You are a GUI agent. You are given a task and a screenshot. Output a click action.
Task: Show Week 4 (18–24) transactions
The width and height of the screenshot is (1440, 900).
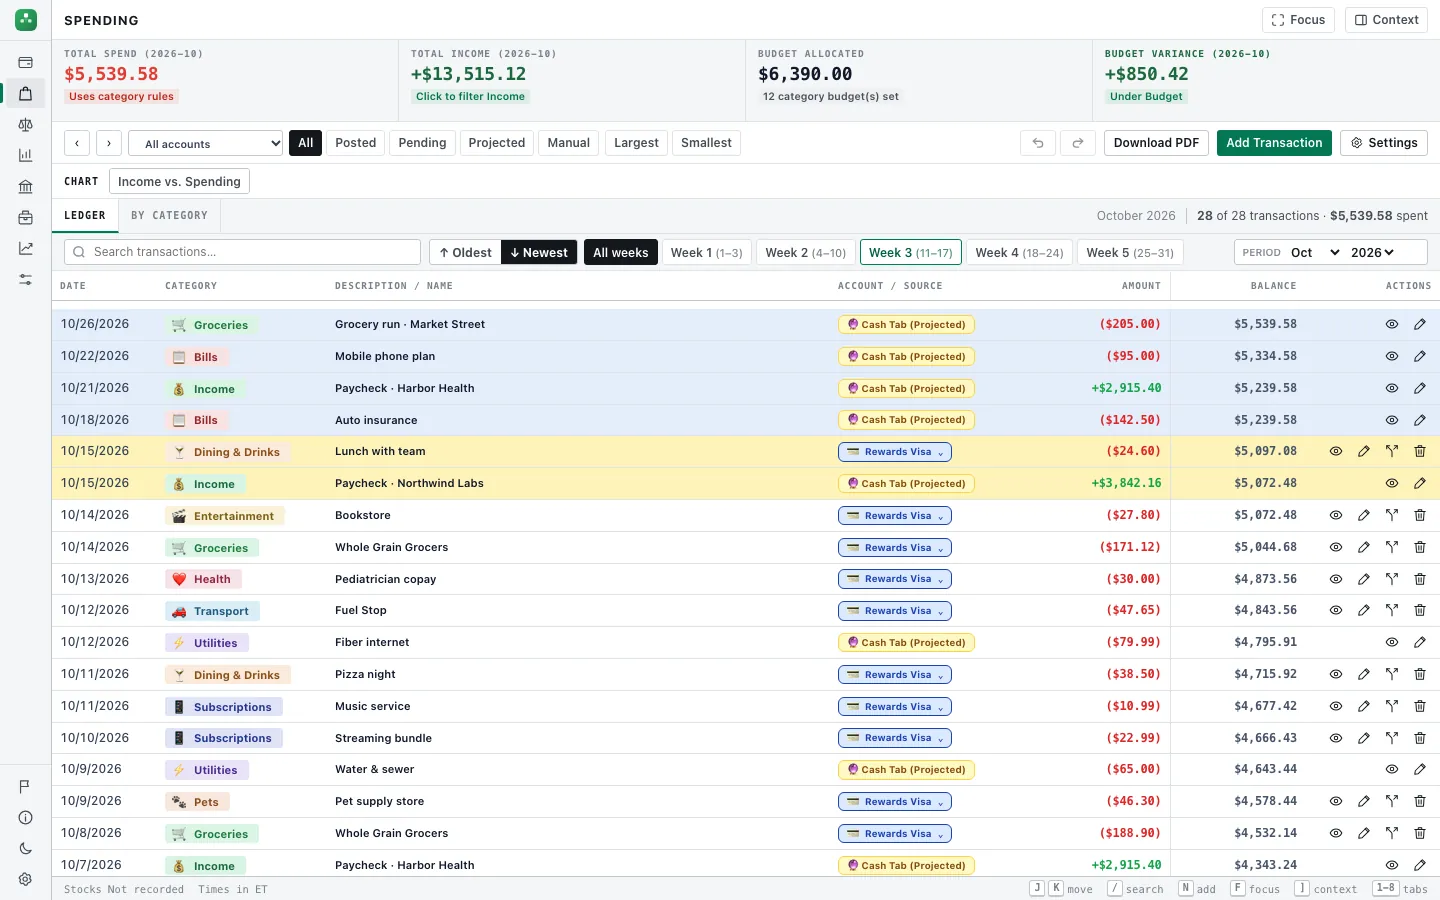(x=1019, y=253)
